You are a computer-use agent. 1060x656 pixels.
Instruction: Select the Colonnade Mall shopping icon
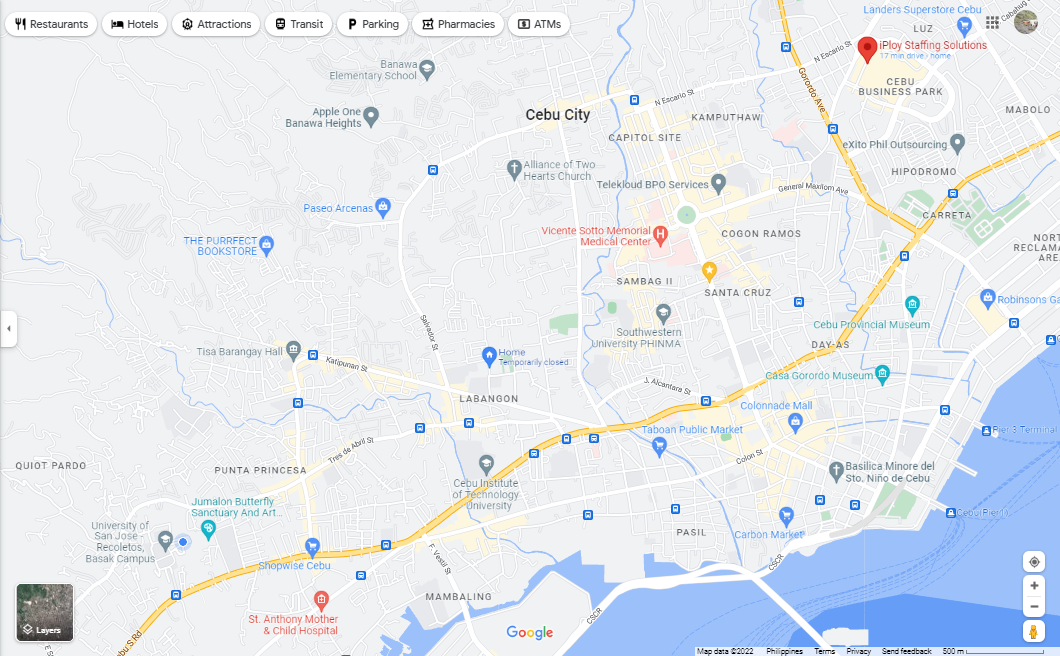pos(796,423)
